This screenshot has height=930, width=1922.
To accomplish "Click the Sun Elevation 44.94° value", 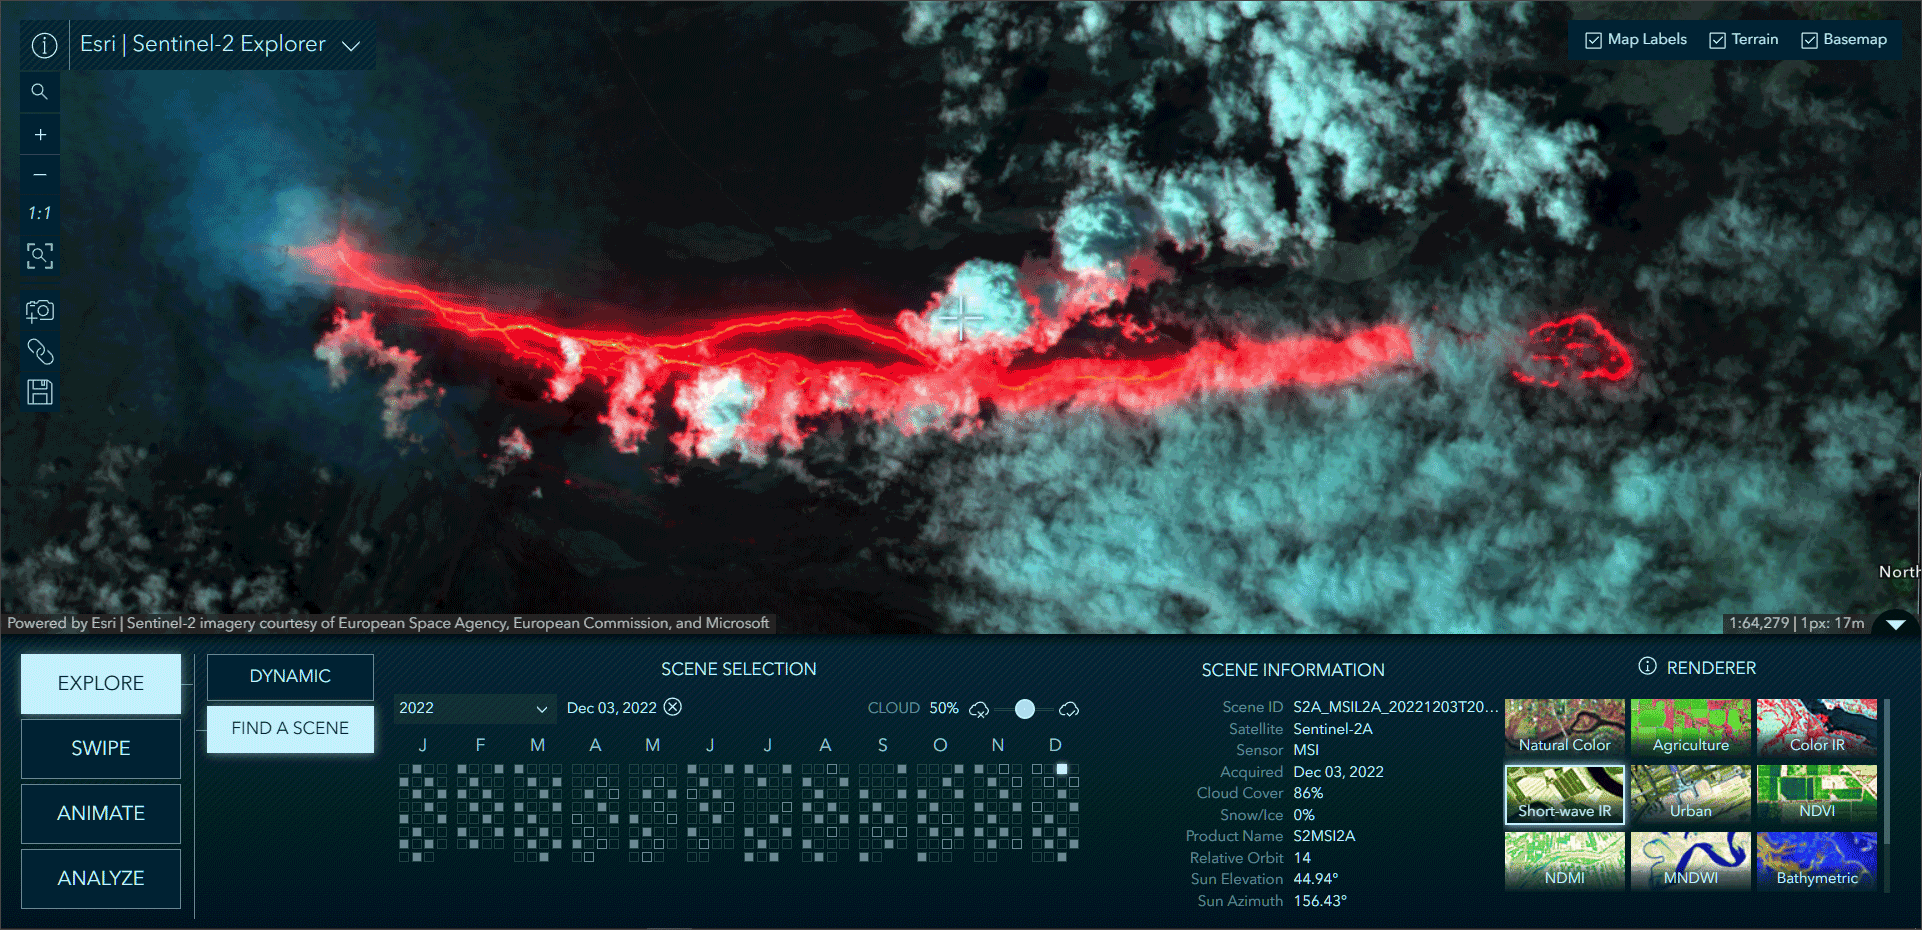I will point(1316,879).
